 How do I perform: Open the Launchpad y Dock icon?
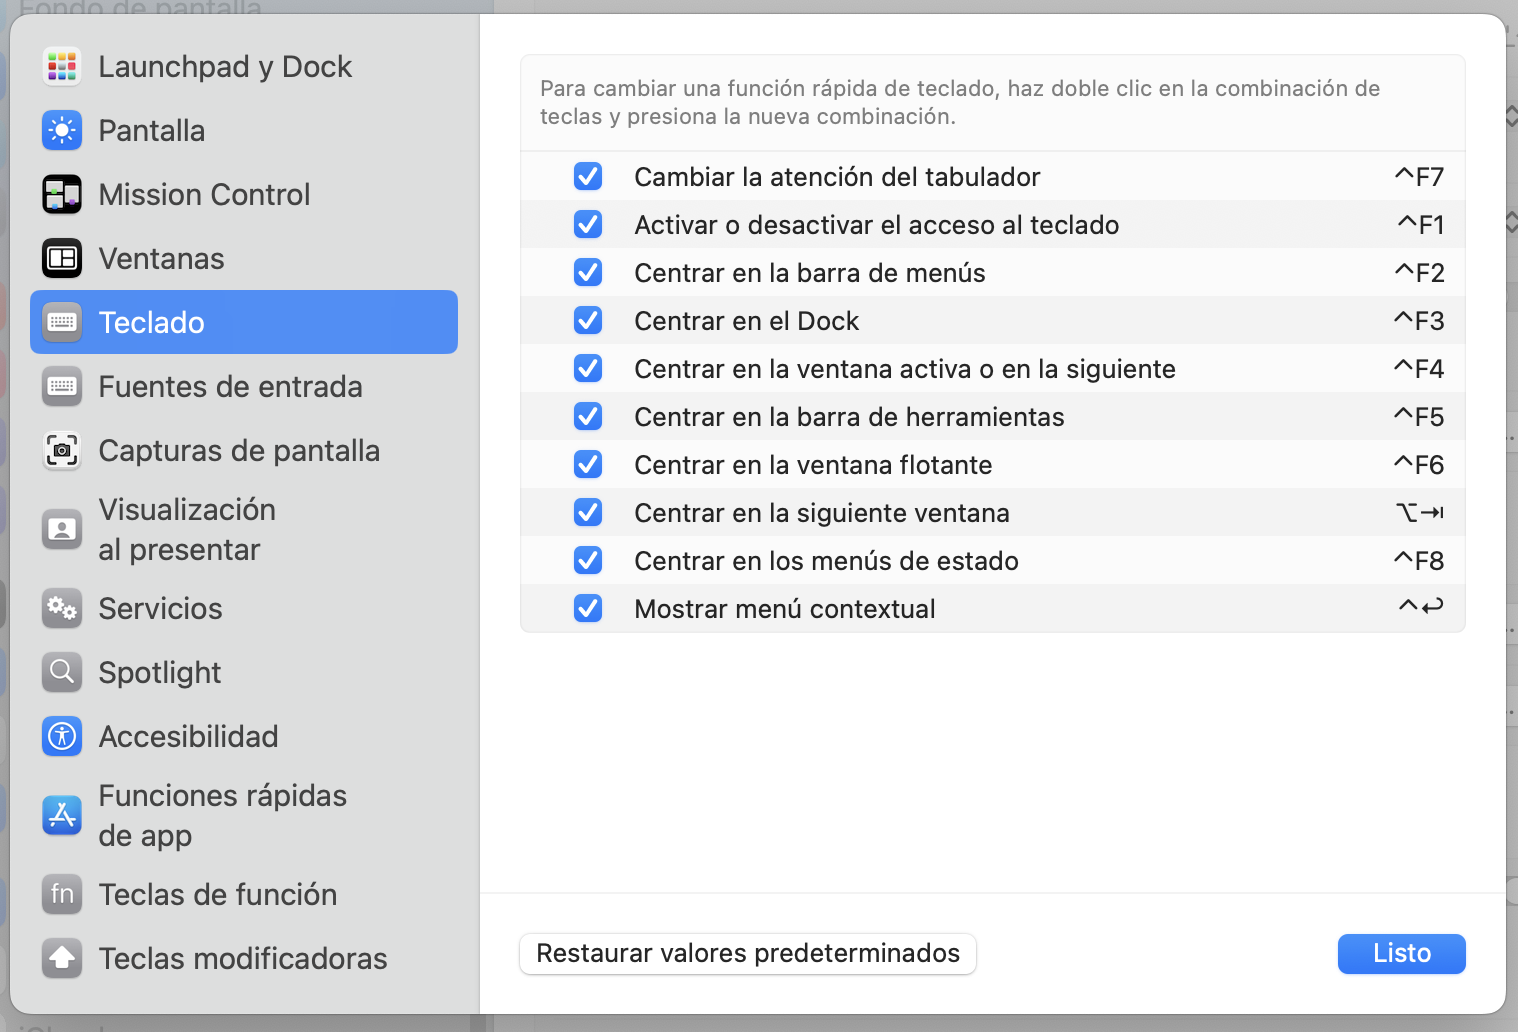[x=62, y=67]
